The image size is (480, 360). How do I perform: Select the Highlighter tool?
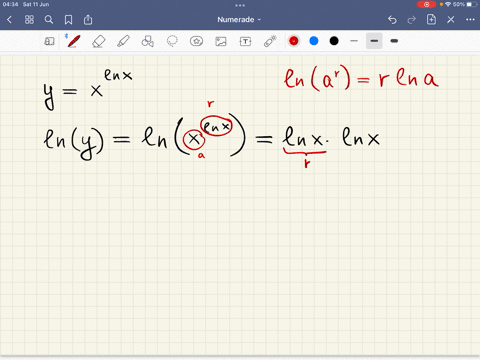tap(123, 41)
